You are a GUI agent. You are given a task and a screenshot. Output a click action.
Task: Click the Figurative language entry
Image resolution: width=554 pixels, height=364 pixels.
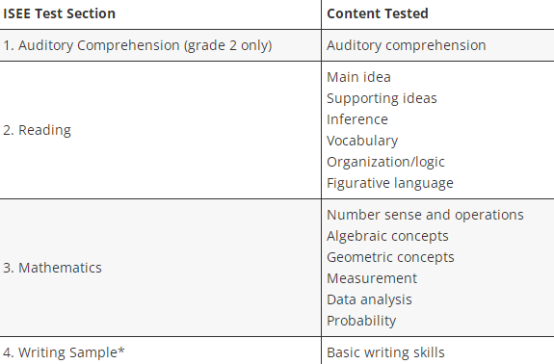click(390, 183)
